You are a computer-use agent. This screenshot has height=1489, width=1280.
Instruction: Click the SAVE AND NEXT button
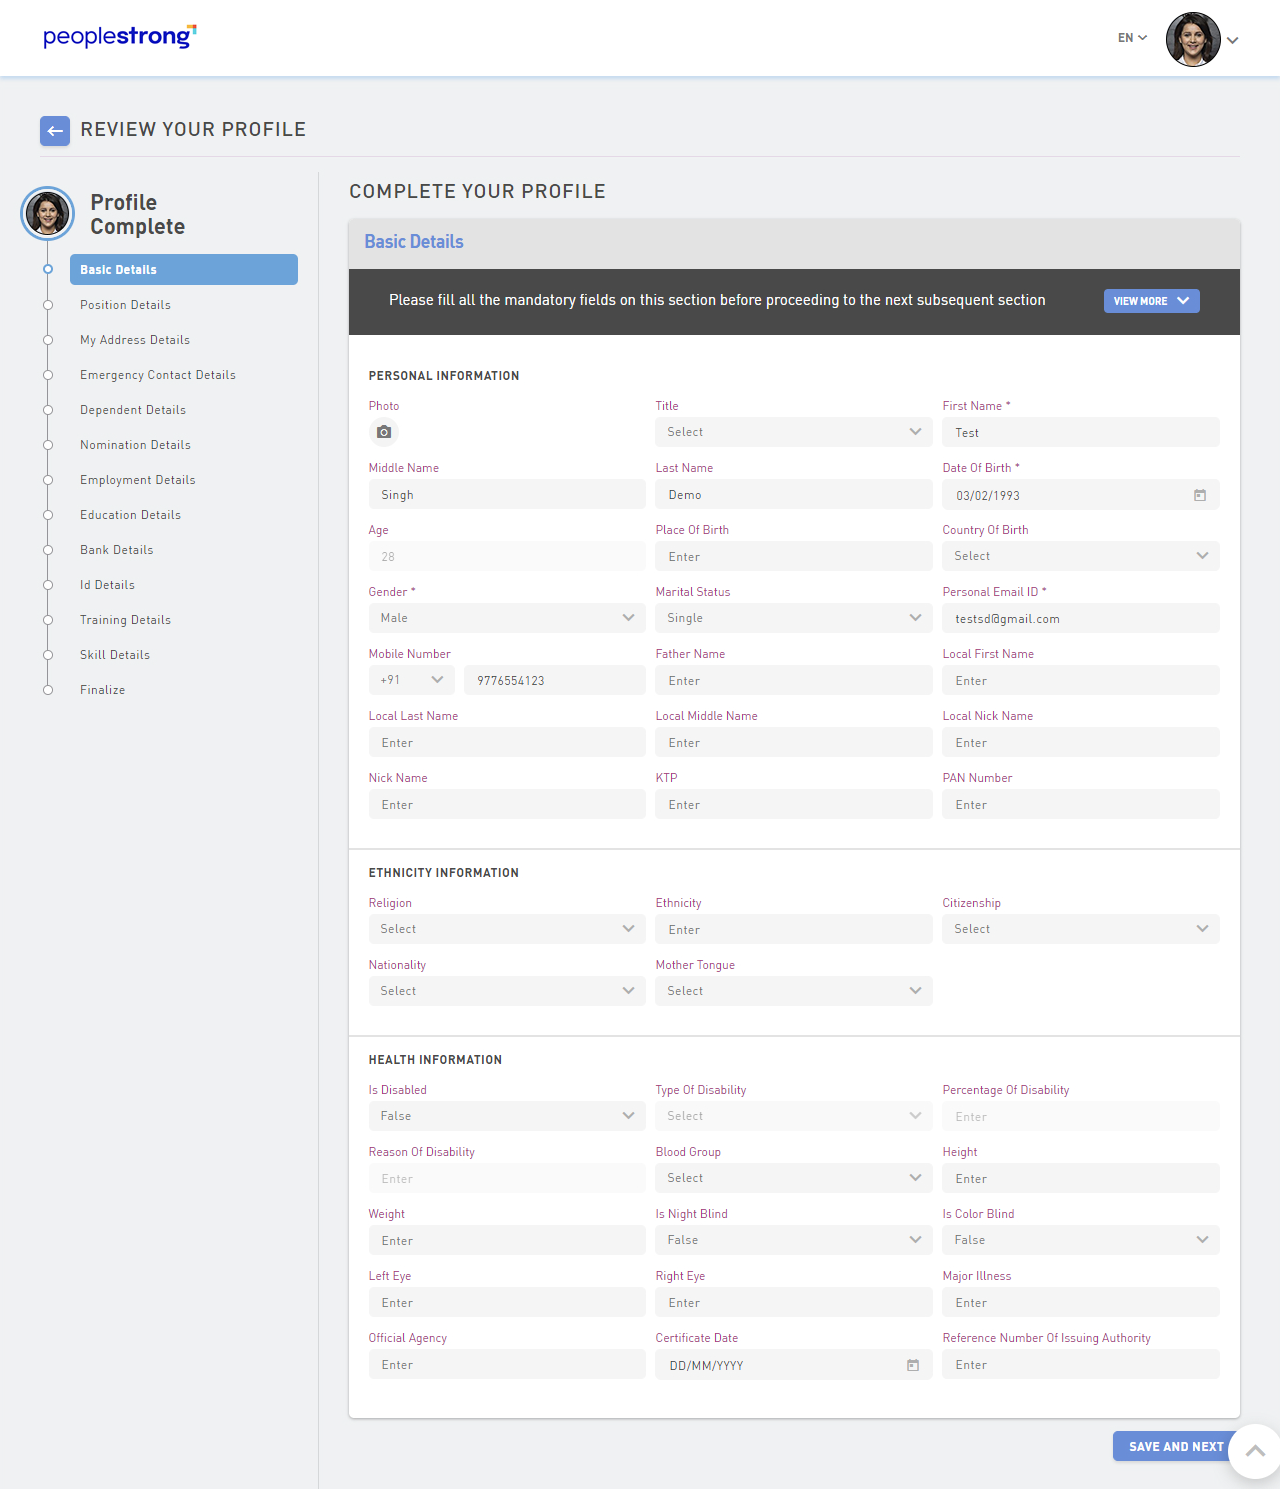pos(1175,1446)
